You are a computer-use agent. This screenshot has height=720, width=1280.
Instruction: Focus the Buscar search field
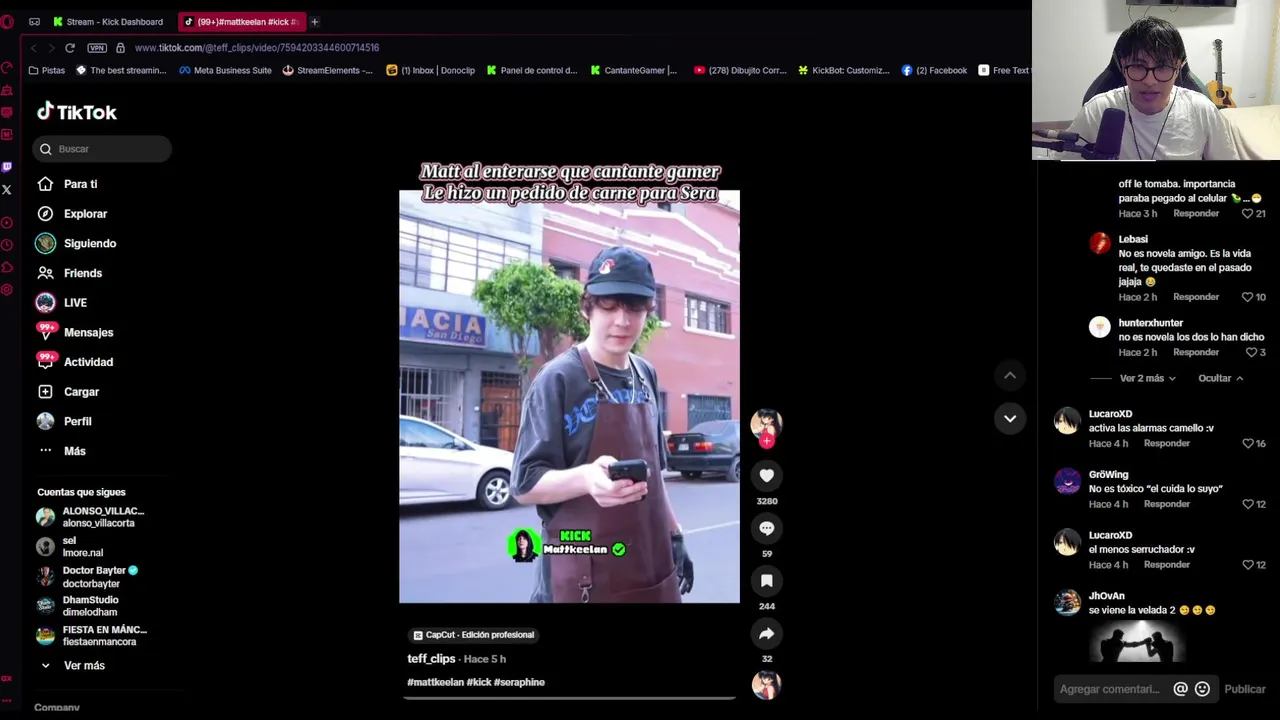102,149
